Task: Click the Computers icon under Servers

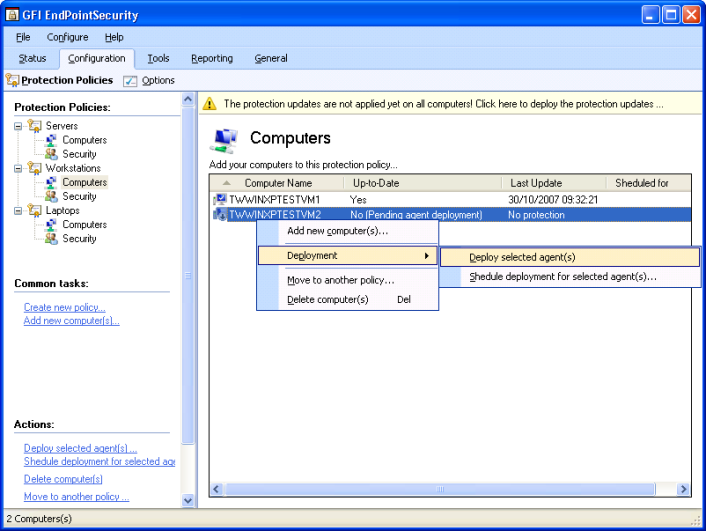Action: pyautogui.click(x=51, y=140)
